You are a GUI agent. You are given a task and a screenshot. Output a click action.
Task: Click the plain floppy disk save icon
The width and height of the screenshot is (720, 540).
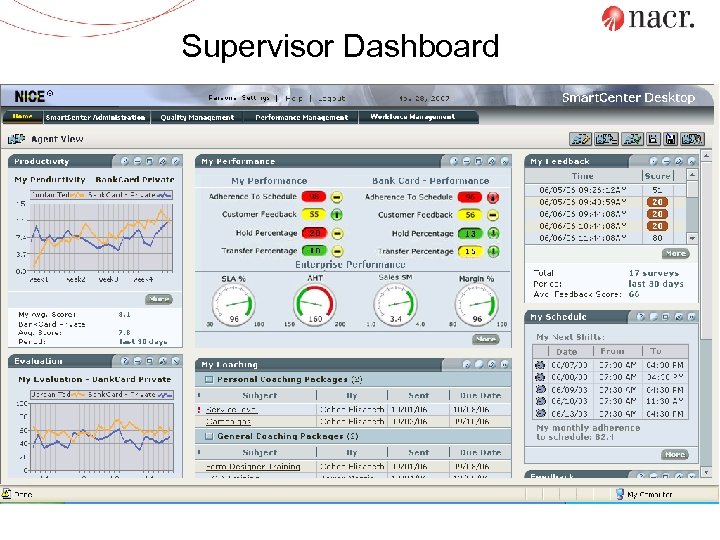(653, 139)
